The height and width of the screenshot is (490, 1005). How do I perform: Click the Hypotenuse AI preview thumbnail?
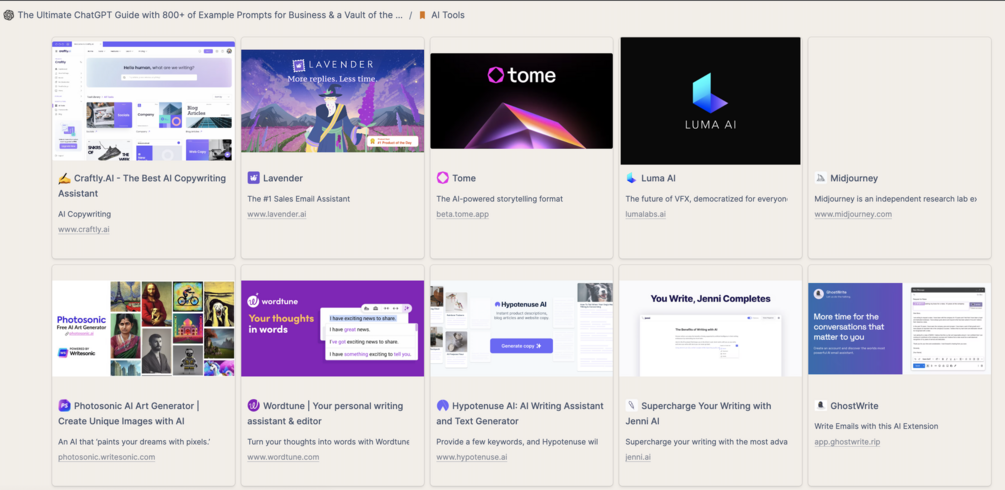click(522, 328)
